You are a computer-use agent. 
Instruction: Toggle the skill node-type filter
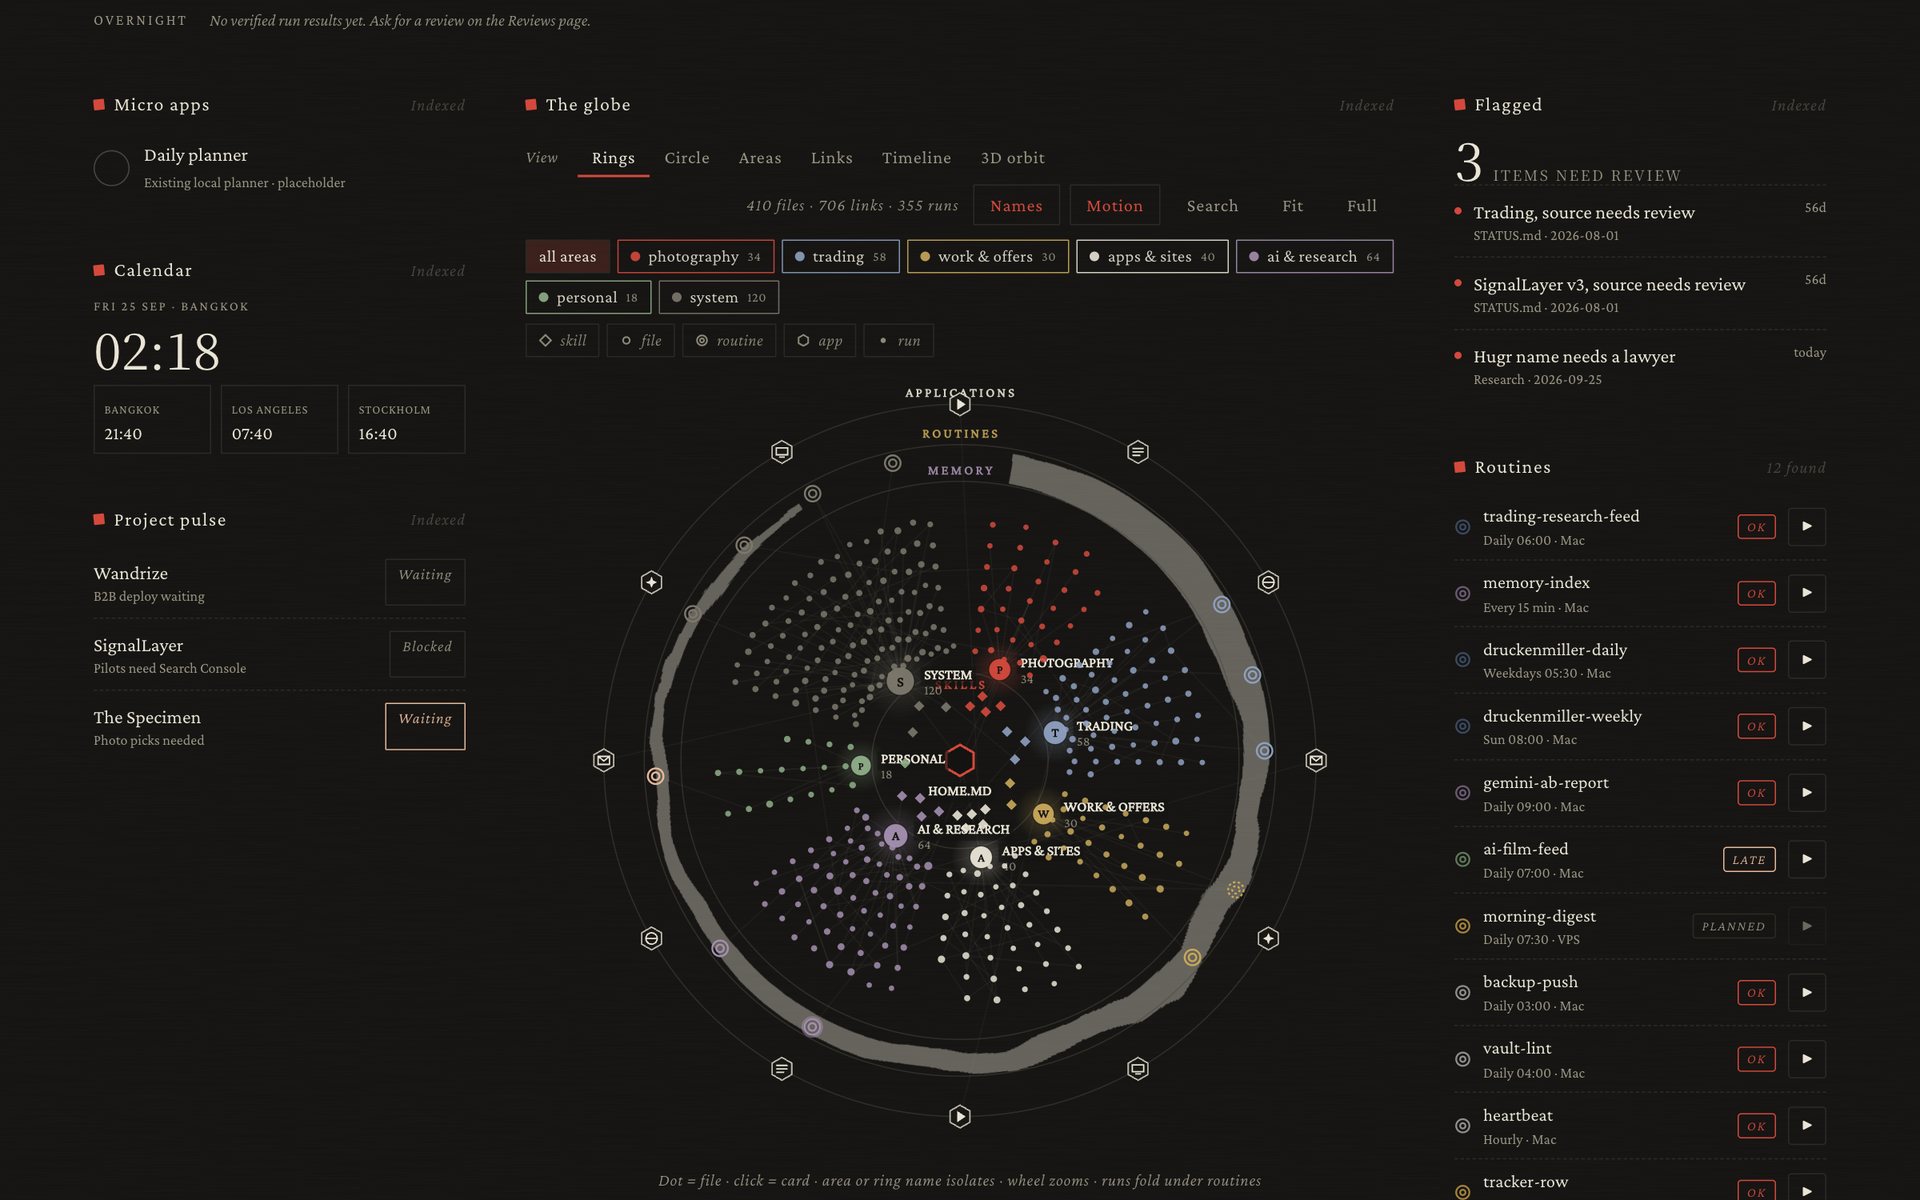point(562,341)
